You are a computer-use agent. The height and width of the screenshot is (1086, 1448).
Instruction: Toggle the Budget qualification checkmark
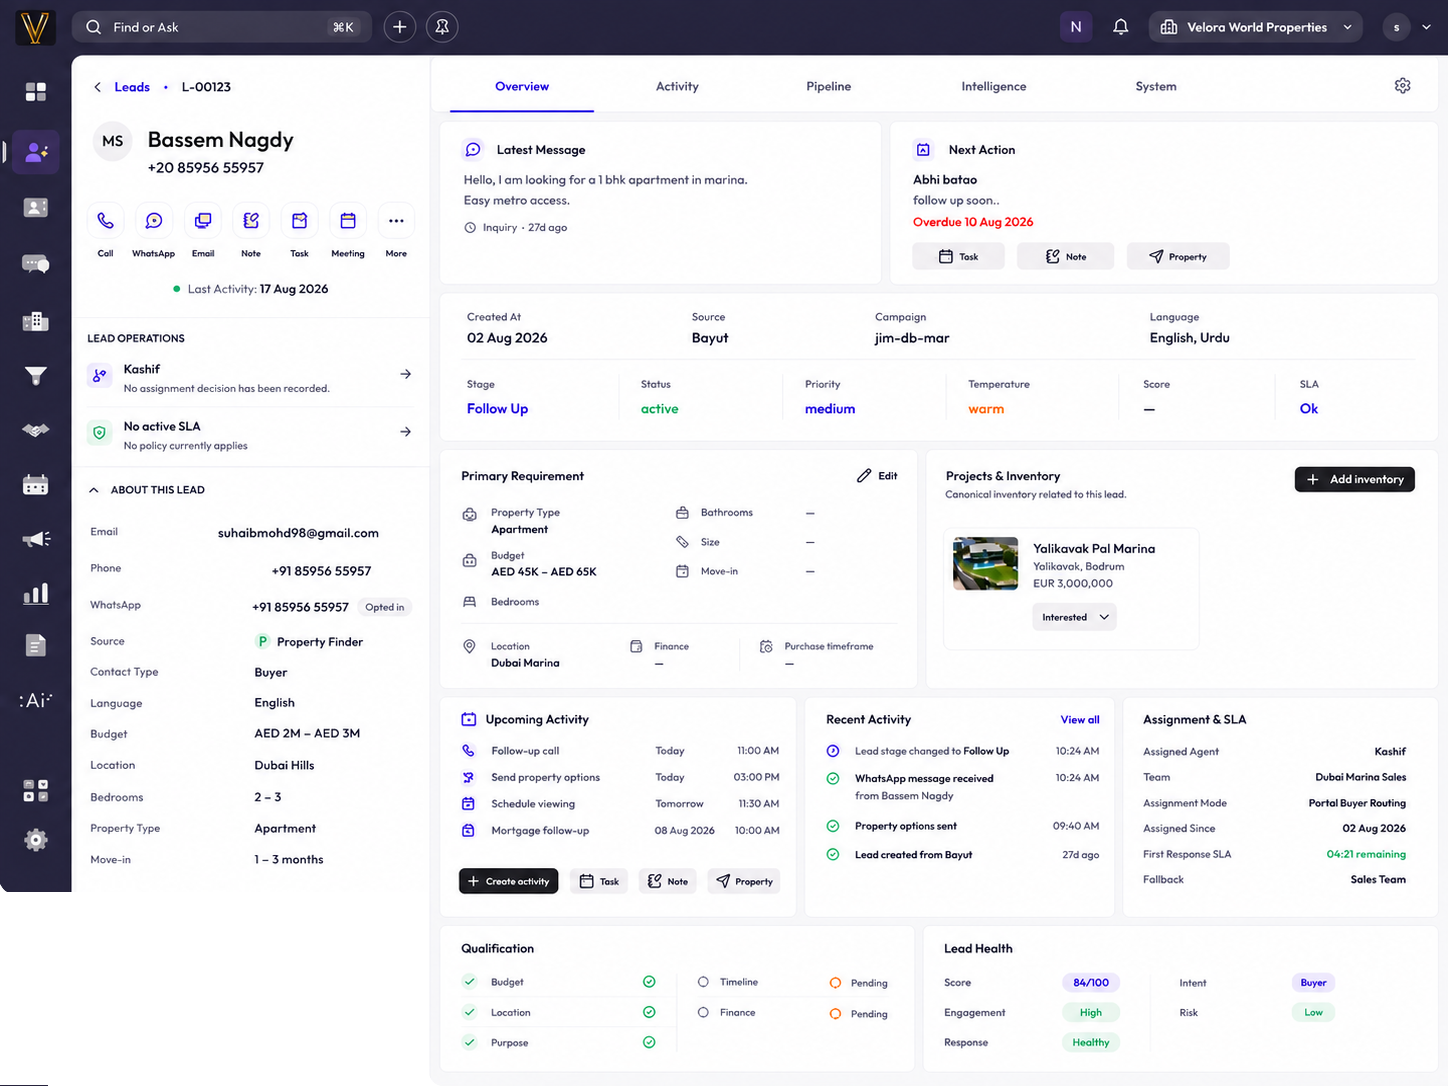[470, 982]
